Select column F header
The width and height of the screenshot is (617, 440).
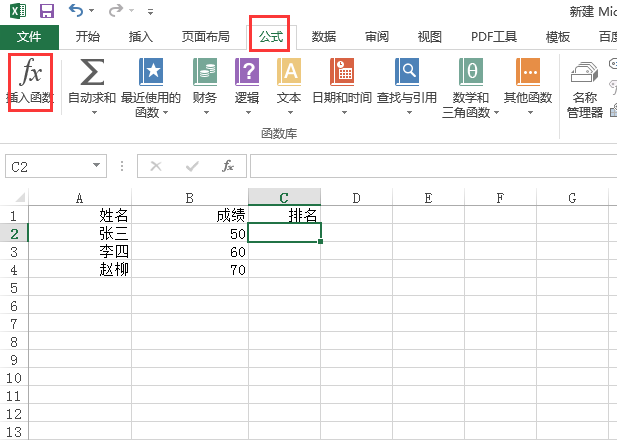[500, 198]
